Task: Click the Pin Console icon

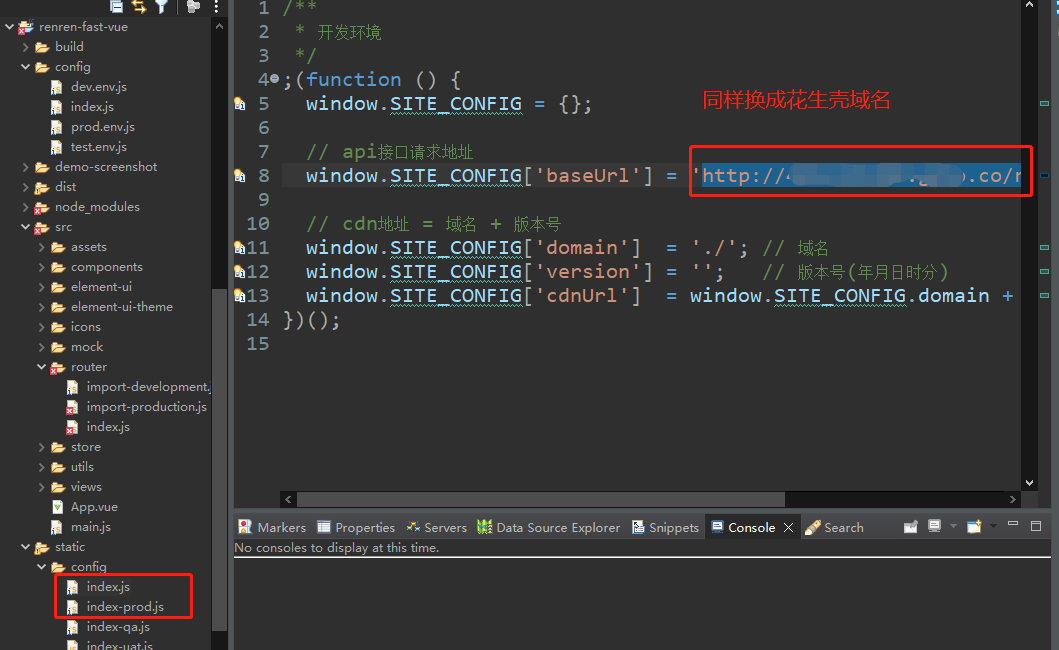Action: coord(910,527)
